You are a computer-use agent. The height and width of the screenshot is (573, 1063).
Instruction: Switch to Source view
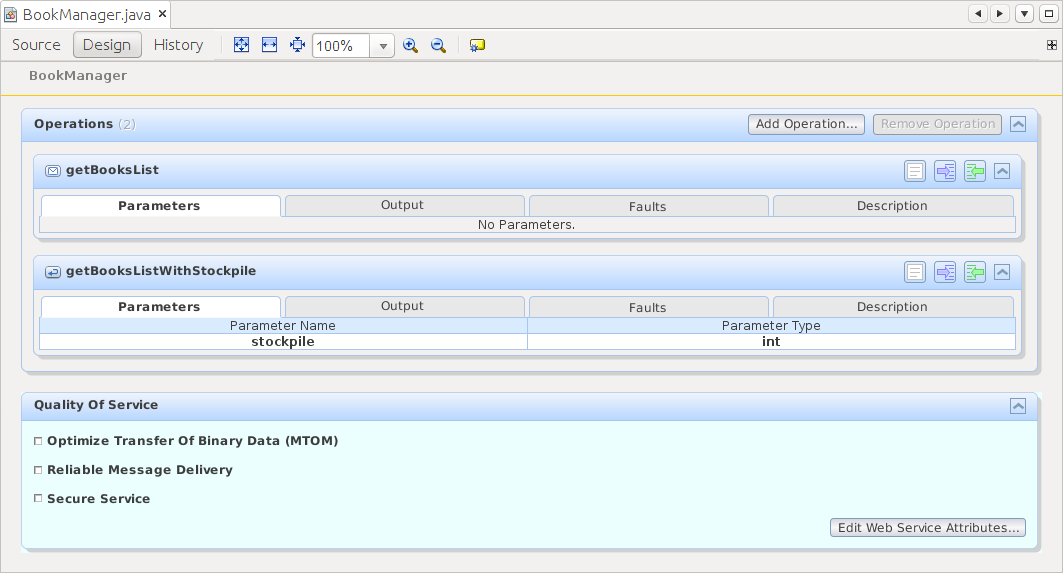[37, 45]
